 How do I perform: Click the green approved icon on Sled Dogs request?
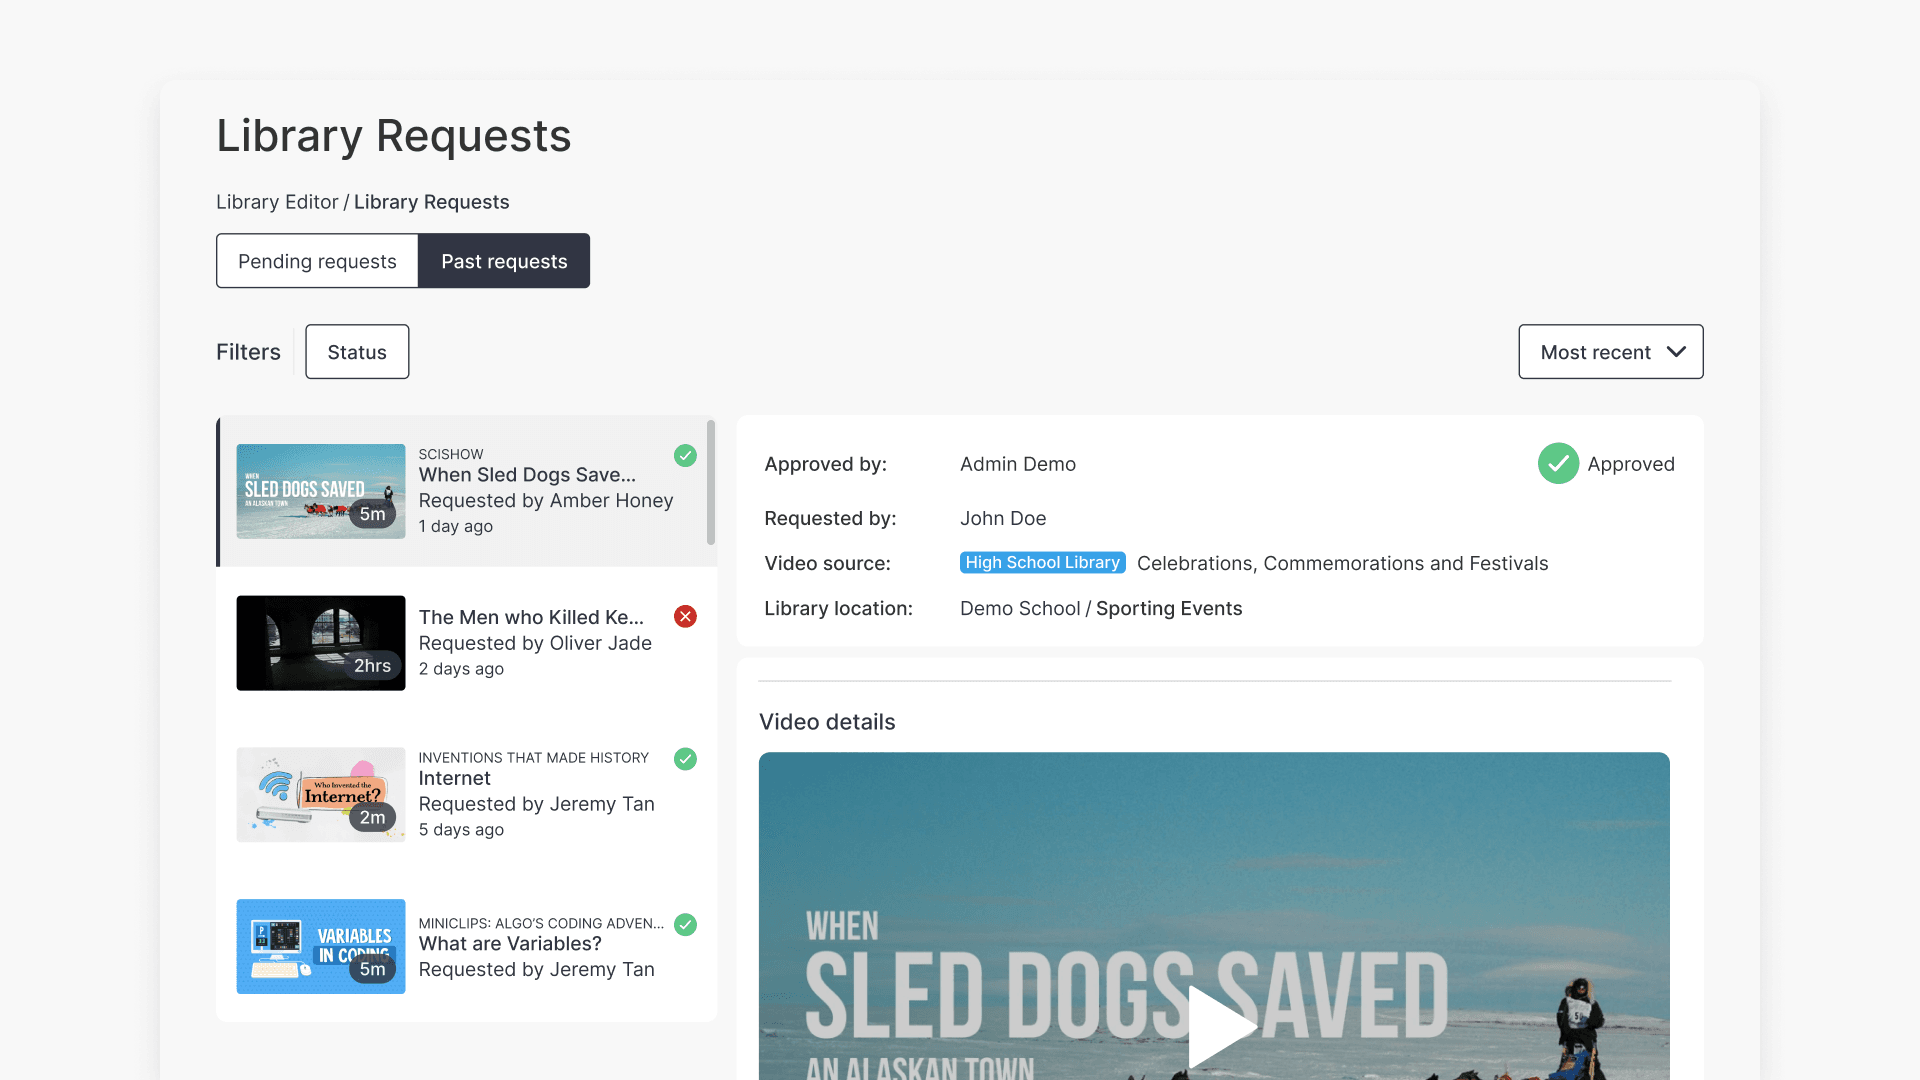[685, 456]
